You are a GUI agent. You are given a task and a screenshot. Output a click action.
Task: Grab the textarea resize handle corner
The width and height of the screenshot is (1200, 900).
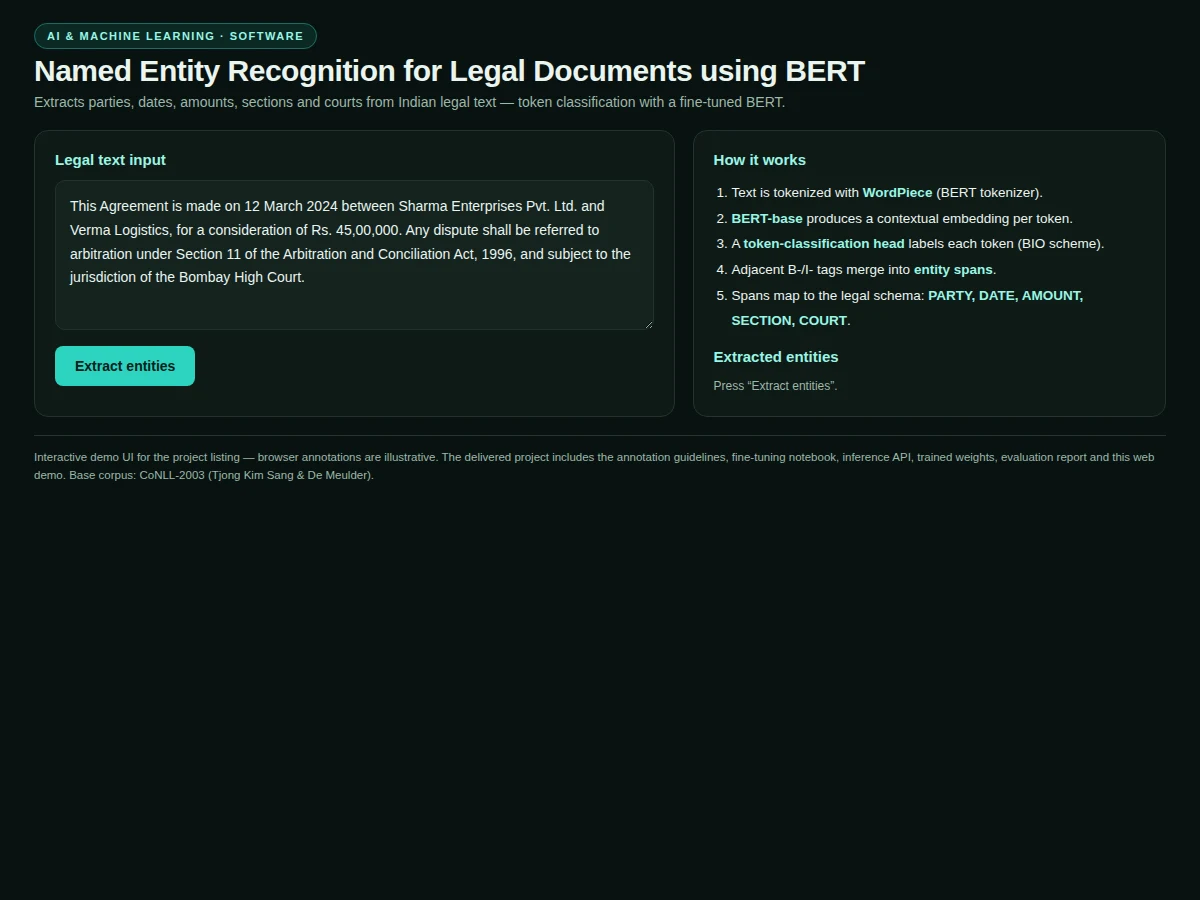tap(648, 324)
